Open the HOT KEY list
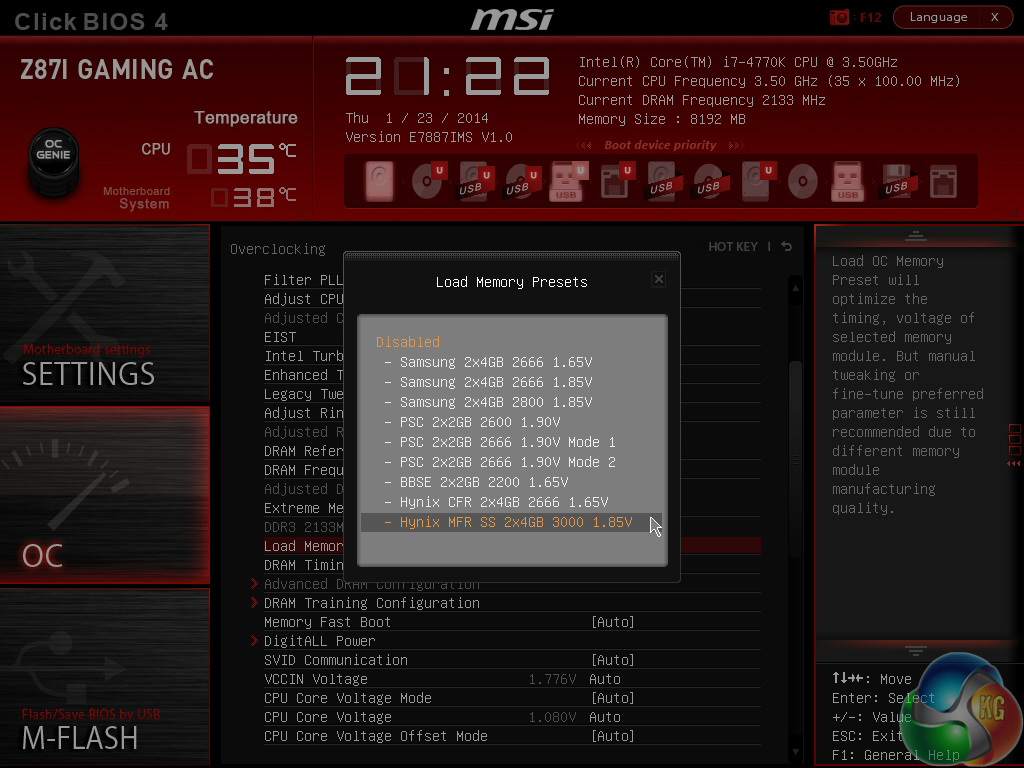 click(733, 247)
